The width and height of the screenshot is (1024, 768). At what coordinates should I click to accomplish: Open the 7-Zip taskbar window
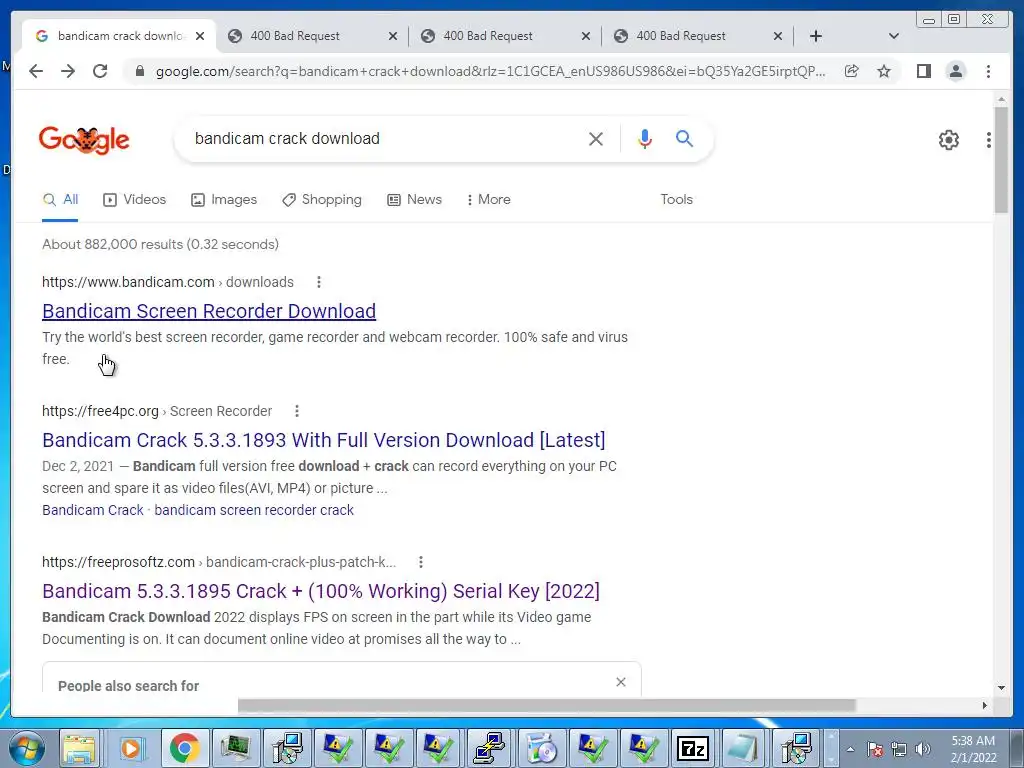pyautogui.click(x=693, y=748)
